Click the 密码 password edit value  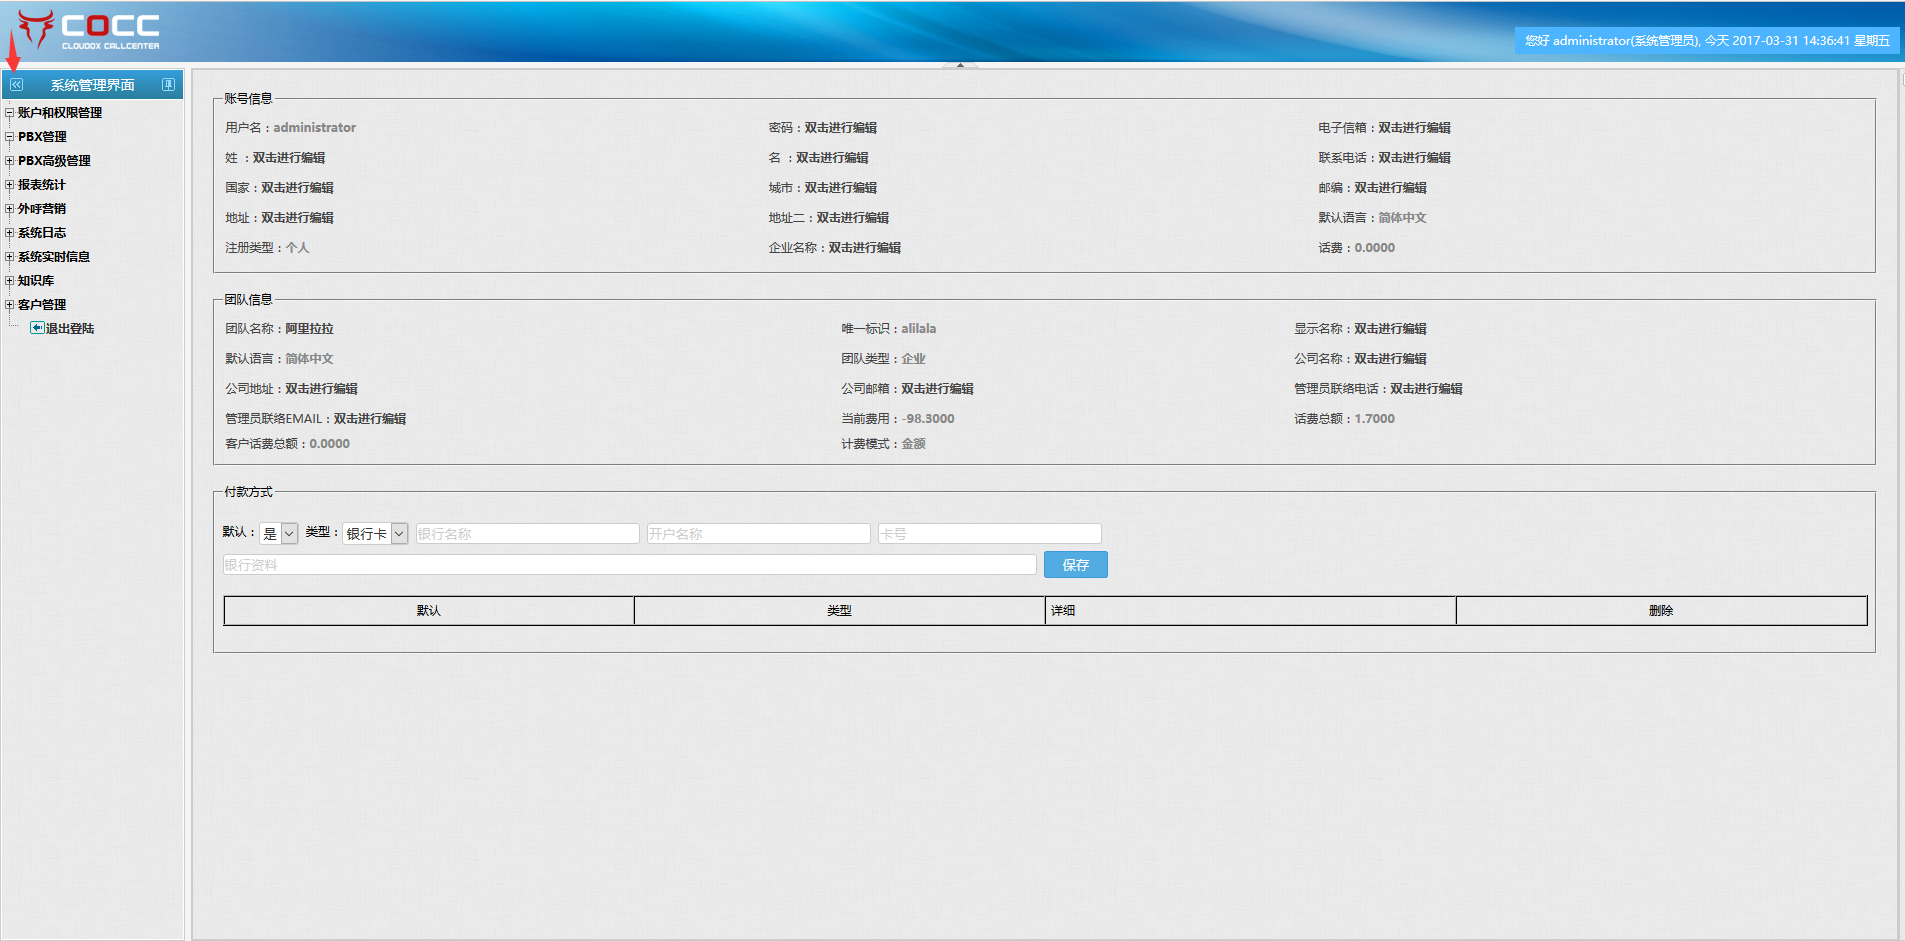840,128
